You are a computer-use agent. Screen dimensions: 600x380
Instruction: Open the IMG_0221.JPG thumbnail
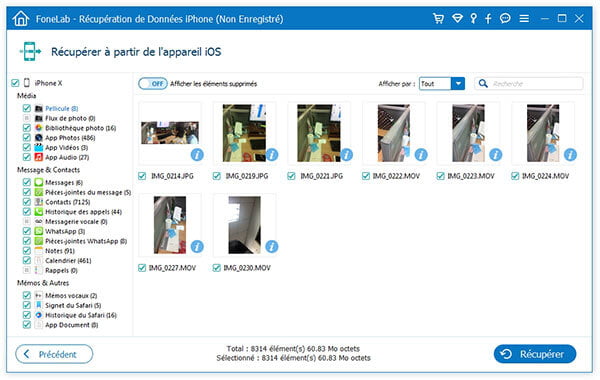pyautogui.click(x=319, y=133)
